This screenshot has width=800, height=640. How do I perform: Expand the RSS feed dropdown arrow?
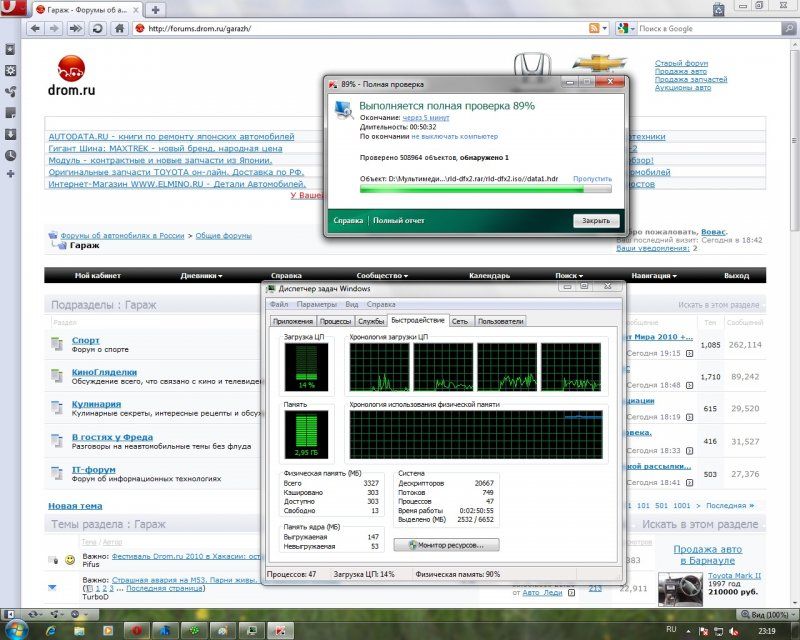605,29
